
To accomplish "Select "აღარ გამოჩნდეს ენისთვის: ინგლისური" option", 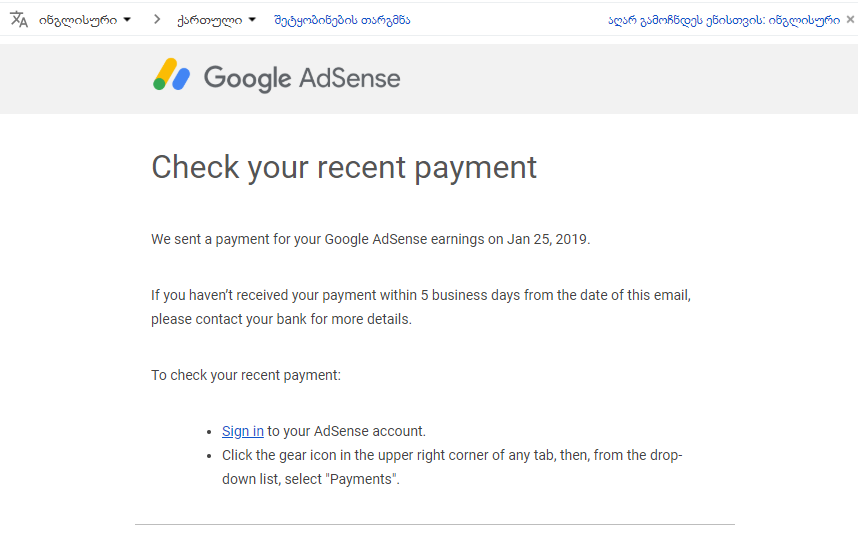I will 724,20.
